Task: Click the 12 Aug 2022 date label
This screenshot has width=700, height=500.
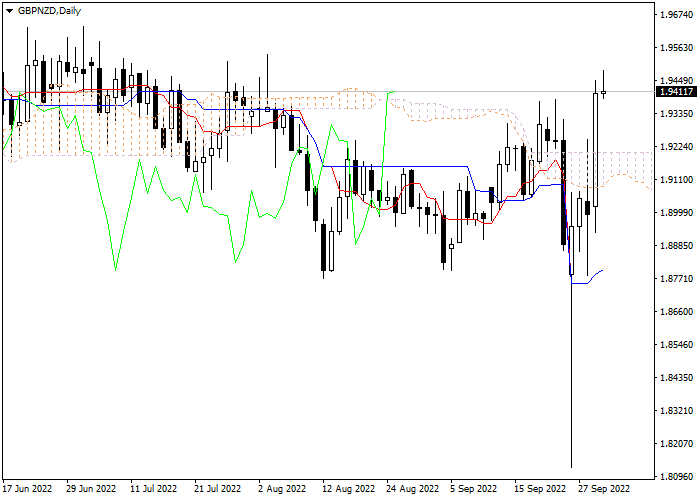Action: click(349, 489)
